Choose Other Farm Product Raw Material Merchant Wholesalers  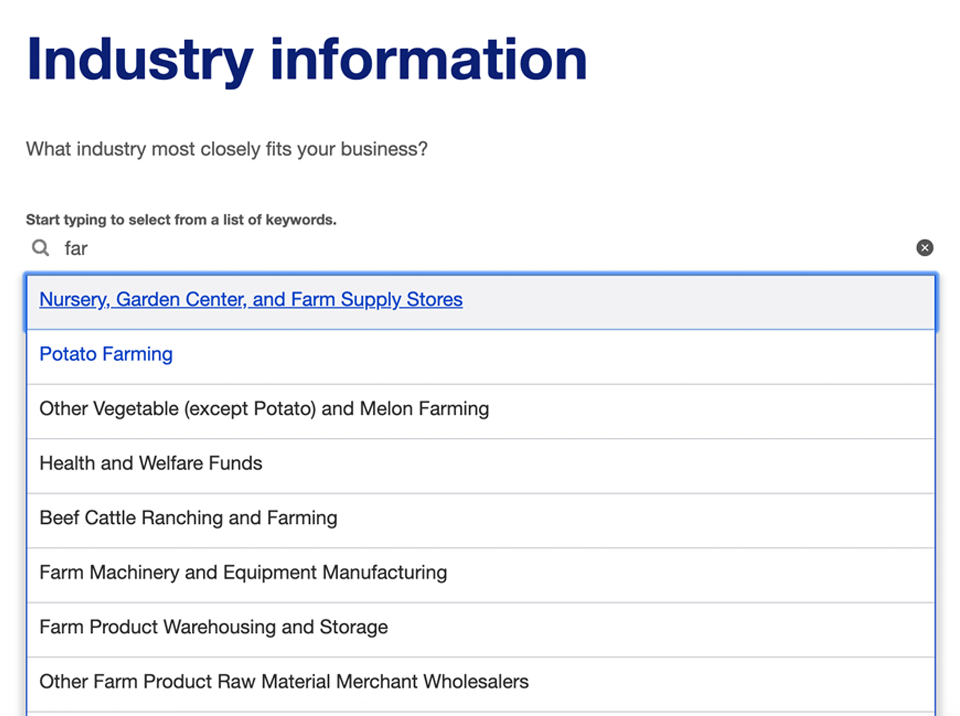tap(284, 682)
